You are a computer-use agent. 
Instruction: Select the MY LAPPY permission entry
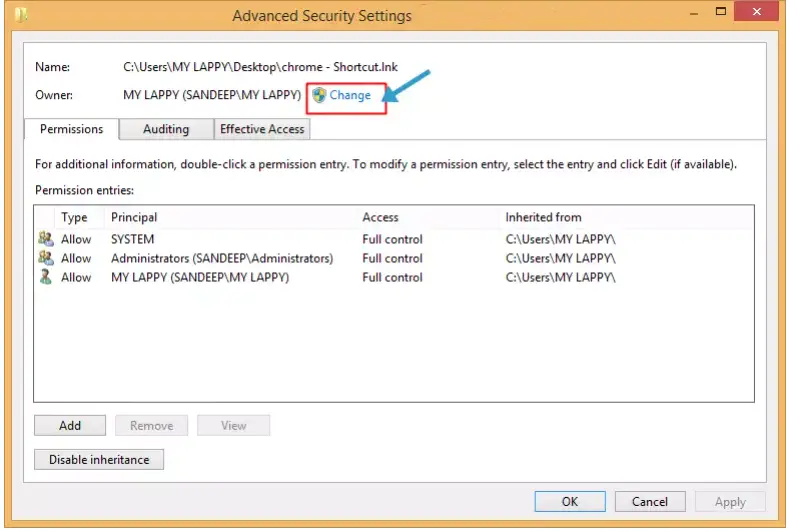click(394, 277)
